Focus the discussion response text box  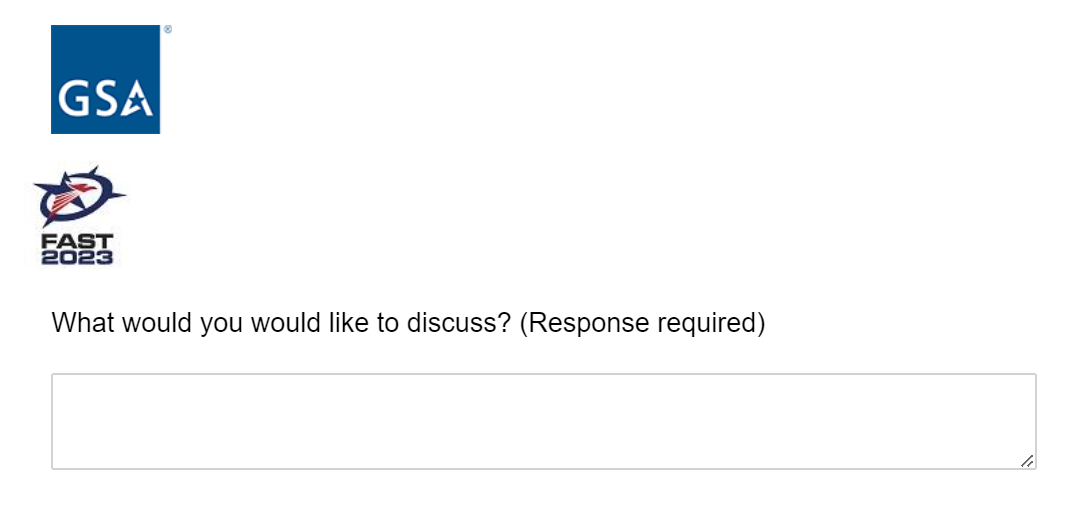pyautogui.click(x=543, y=421)
